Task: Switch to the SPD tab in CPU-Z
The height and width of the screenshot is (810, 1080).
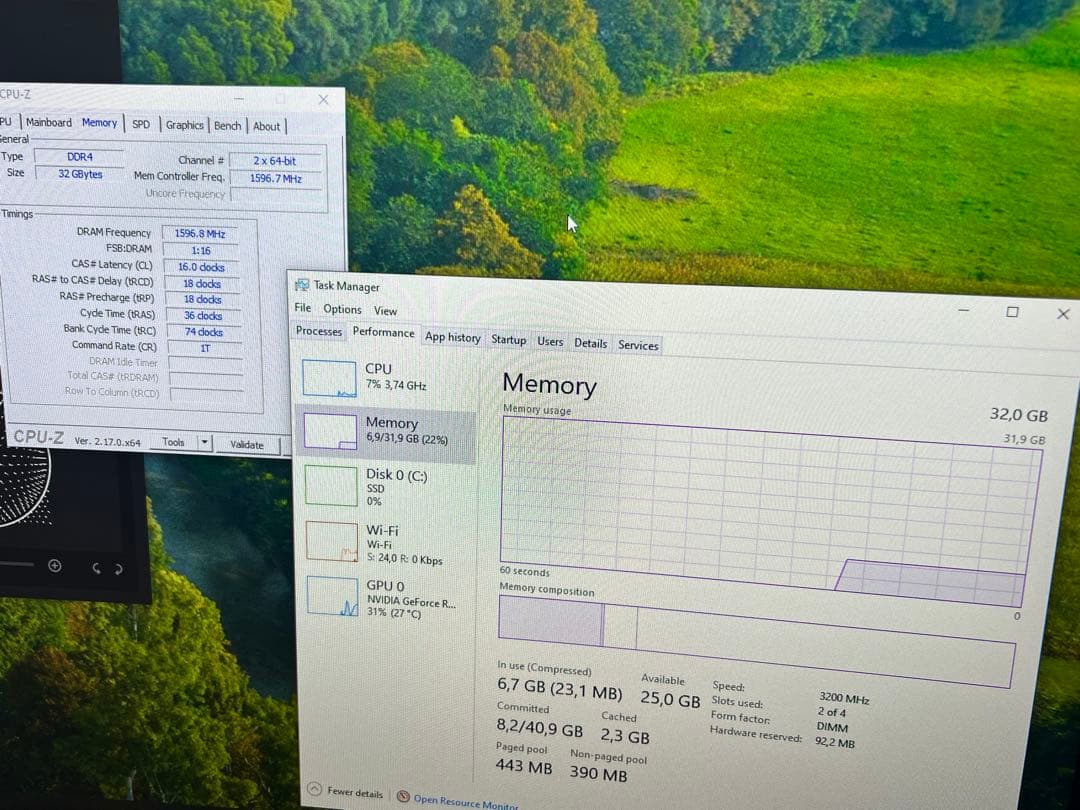Action: (141, 124)
